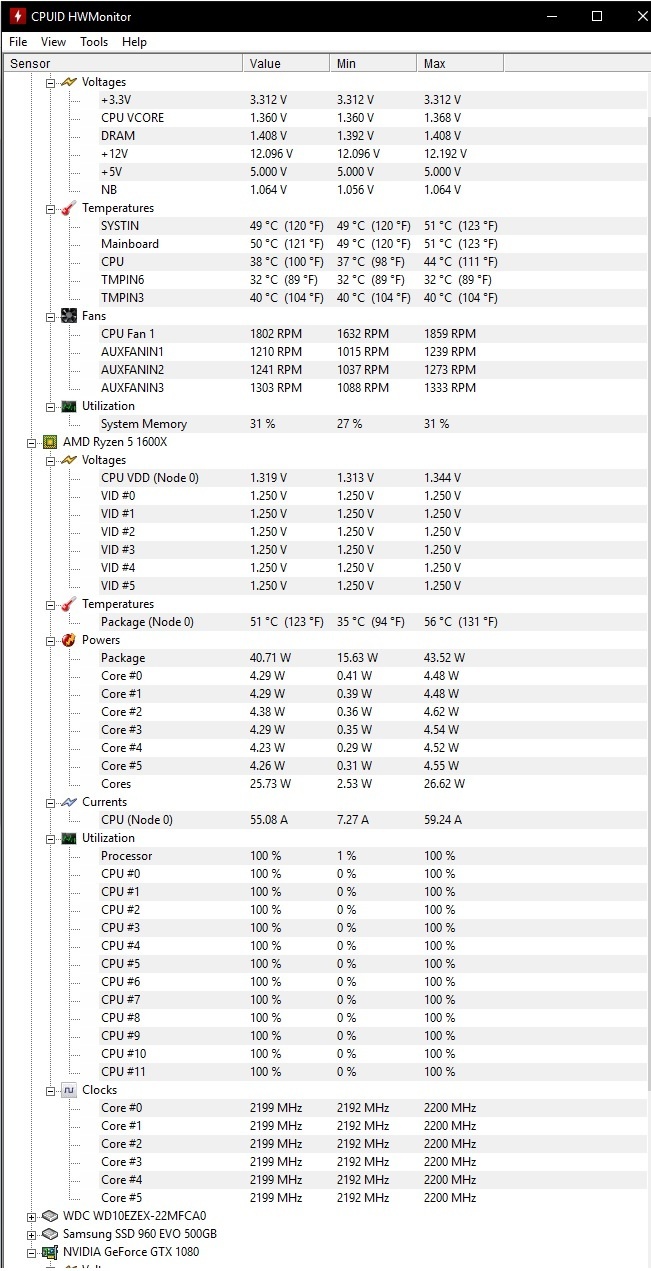Collapse the CPU Utilization section
Image resolution: width=651 pixels, height=1271 pixels.
coord(50,838)
